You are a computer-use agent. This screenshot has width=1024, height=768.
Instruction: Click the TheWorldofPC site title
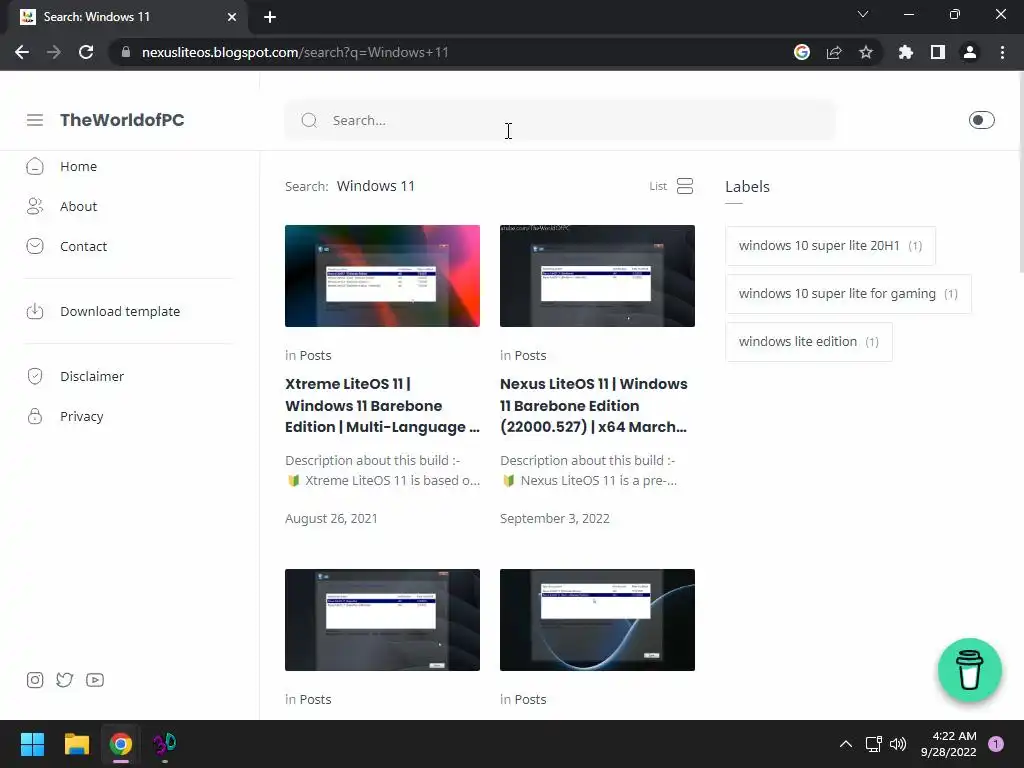tap(122, 120)
